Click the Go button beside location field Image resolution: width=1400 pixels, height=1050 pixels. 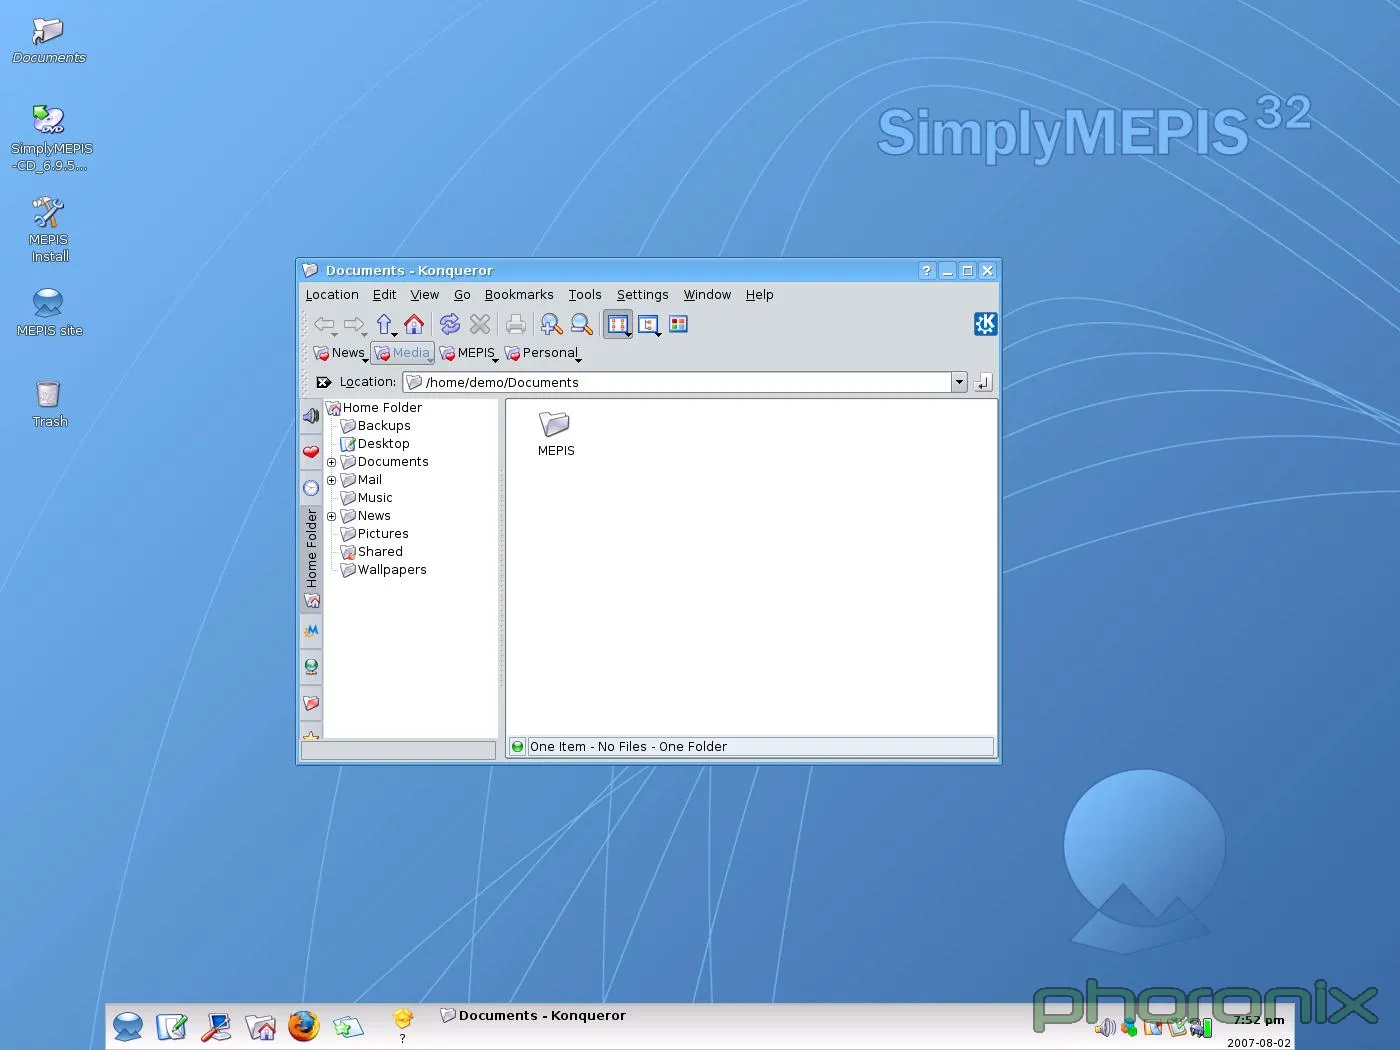click(x=983, y=382)
